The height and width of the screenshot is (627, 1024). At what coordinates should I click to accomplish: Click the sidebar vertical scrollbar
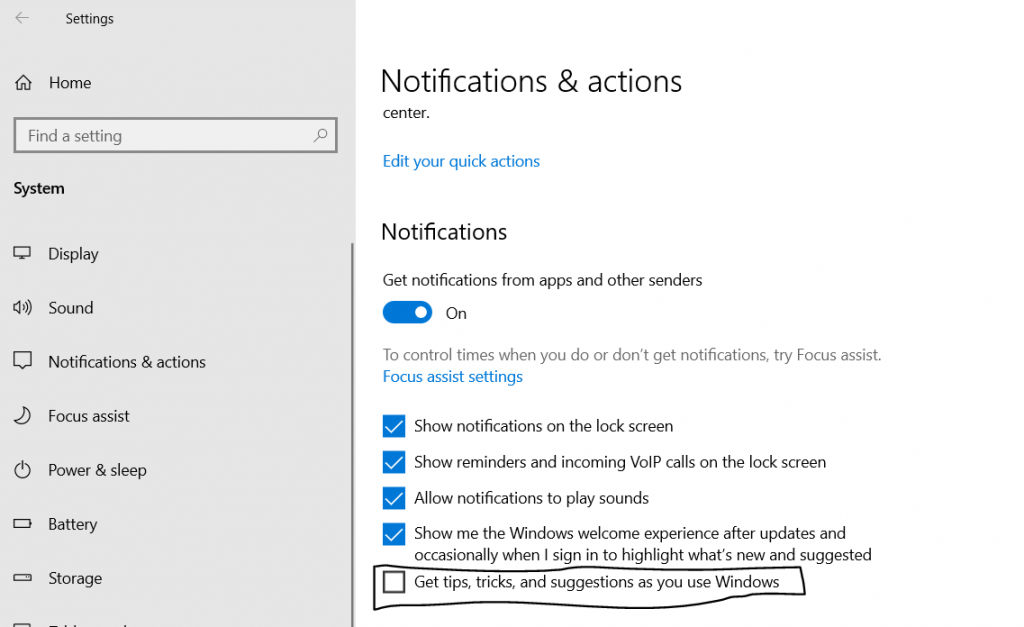pyautogui.click(x=352, y=430)
